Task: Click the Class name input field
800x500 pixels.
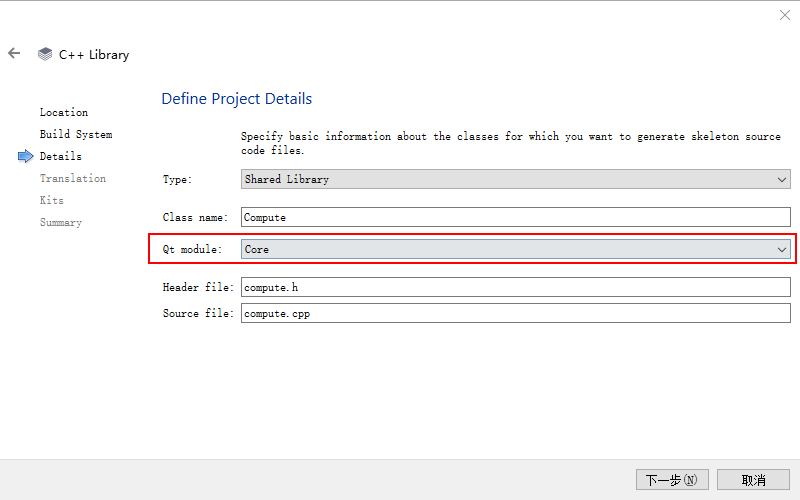Action: (515, 217)
